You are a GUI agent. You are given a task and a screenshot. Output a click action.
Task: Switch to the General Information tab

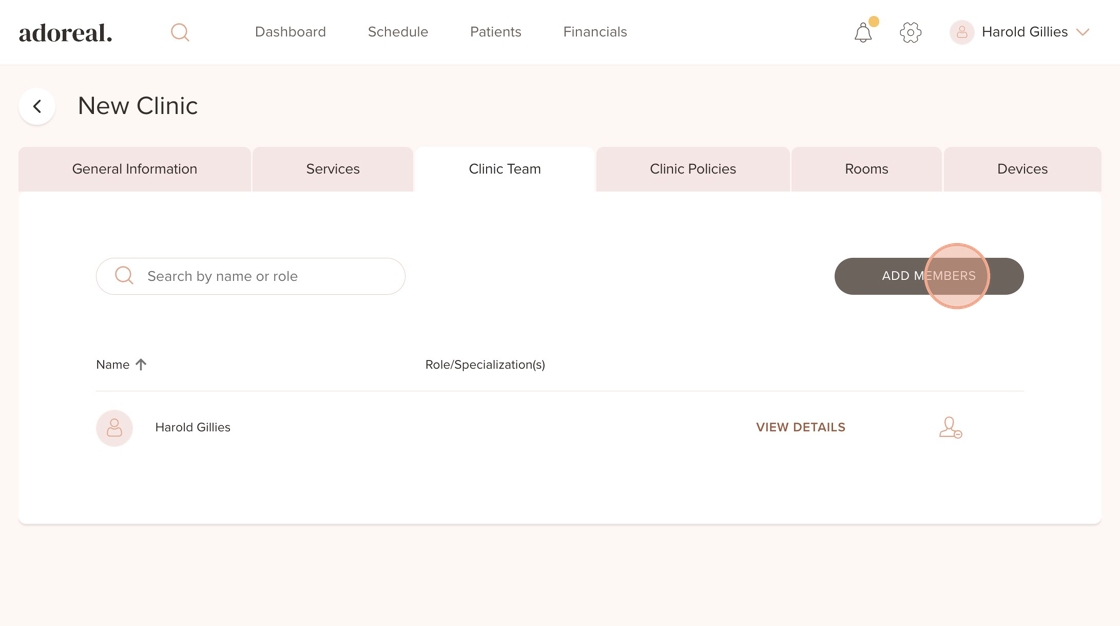(x=134, y=169)
